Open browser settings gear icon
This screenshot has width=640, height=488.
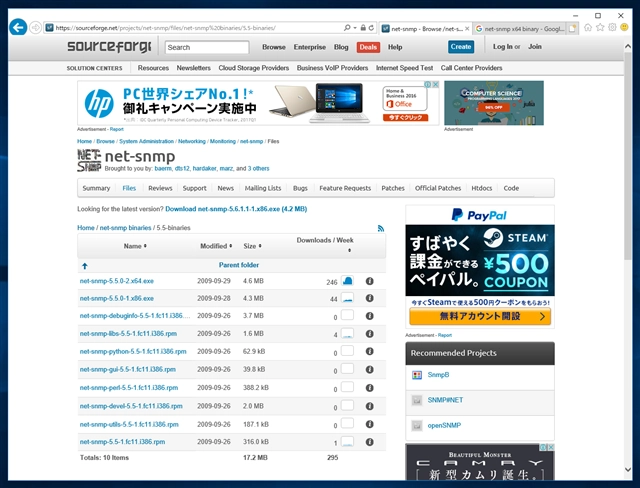click(x=612, y=27)
